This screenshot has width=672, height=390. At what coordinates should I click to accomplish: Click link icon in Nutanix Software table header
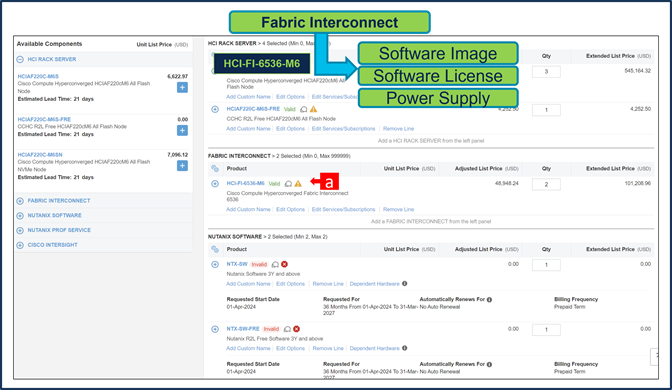coord(215,249)
